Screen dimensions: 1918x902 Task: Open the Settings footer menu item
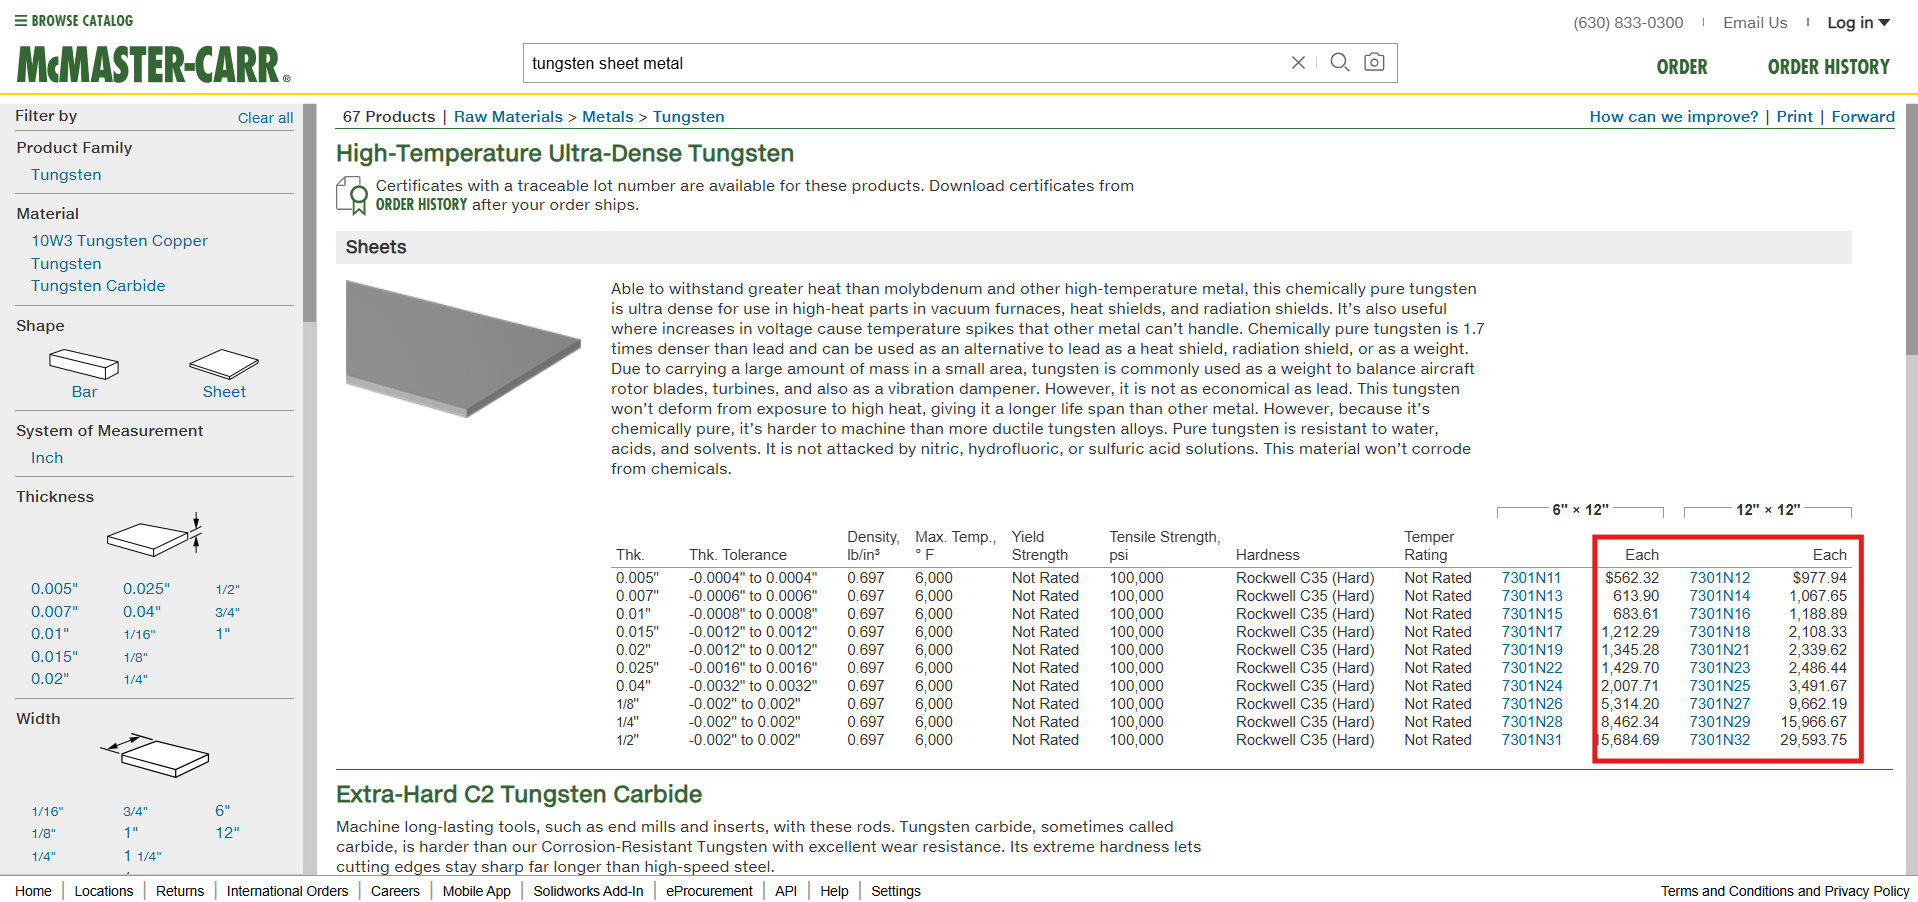pyautogui.click(x=896, y=891)
